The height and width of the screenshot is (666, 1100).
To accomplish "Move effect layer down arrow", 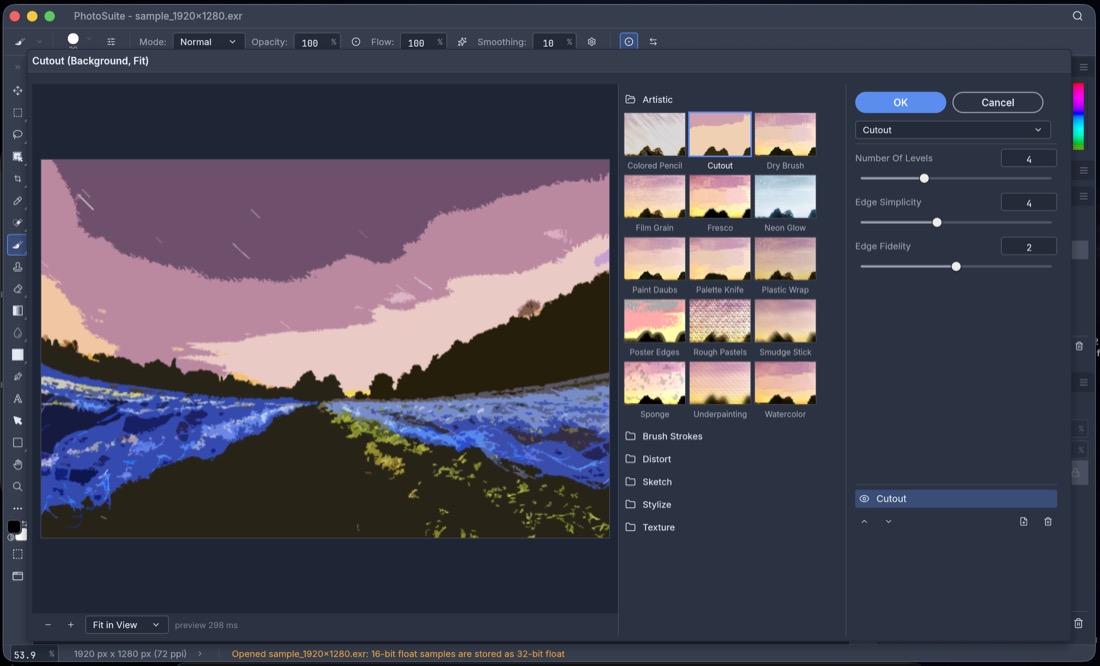I will 888,521.
